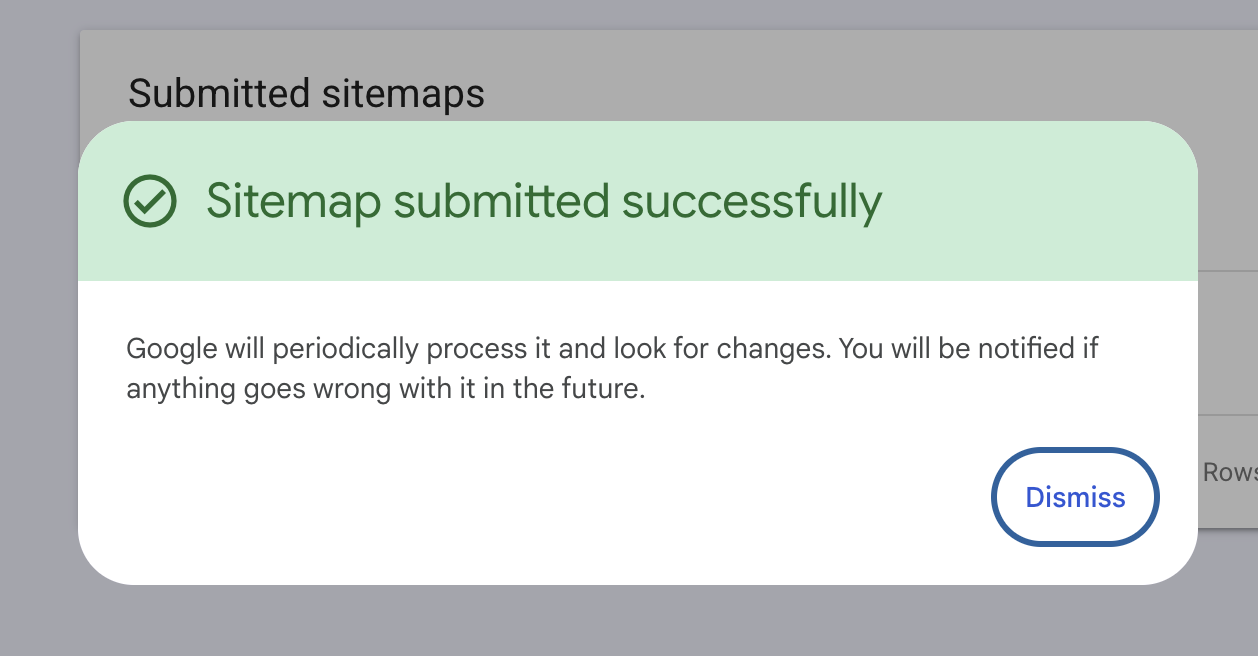Click 'You will be notified' text

click(958, 350)
